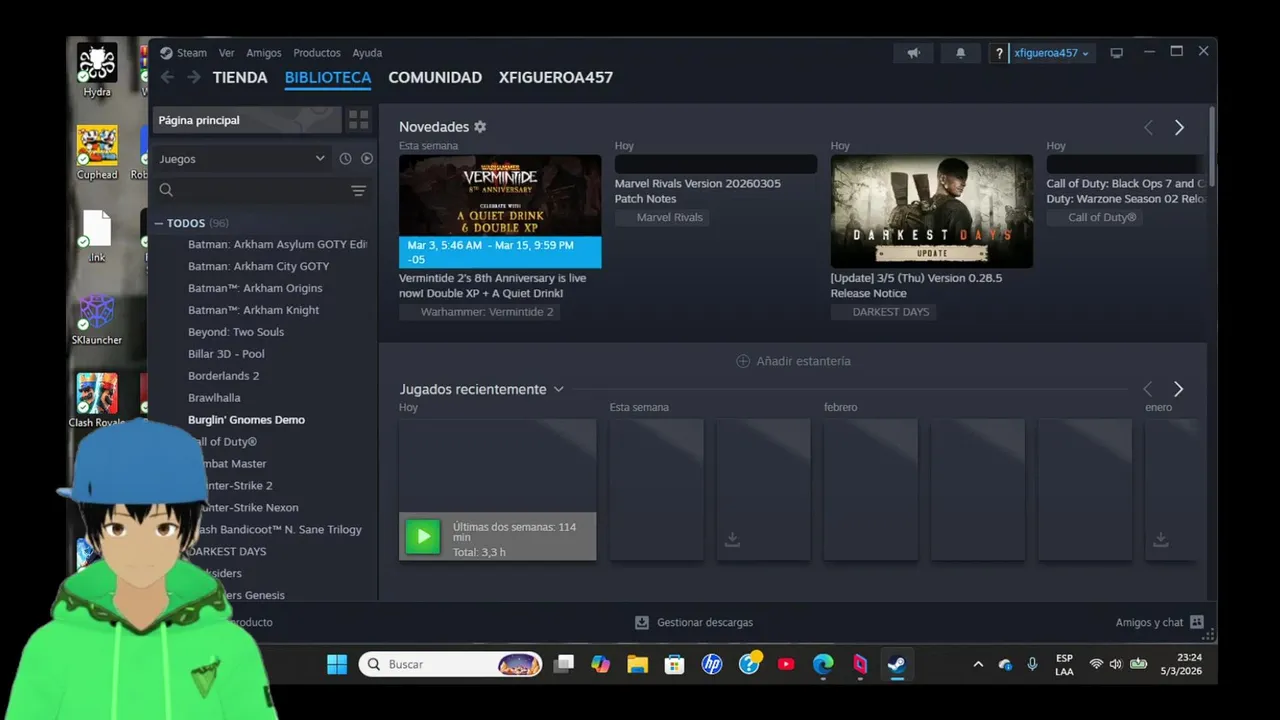Image resolution: width=1280 pixels, height=720 pixels.
Task: Select Batman™: Arkham Knight
Action: [x=254, y=310]
